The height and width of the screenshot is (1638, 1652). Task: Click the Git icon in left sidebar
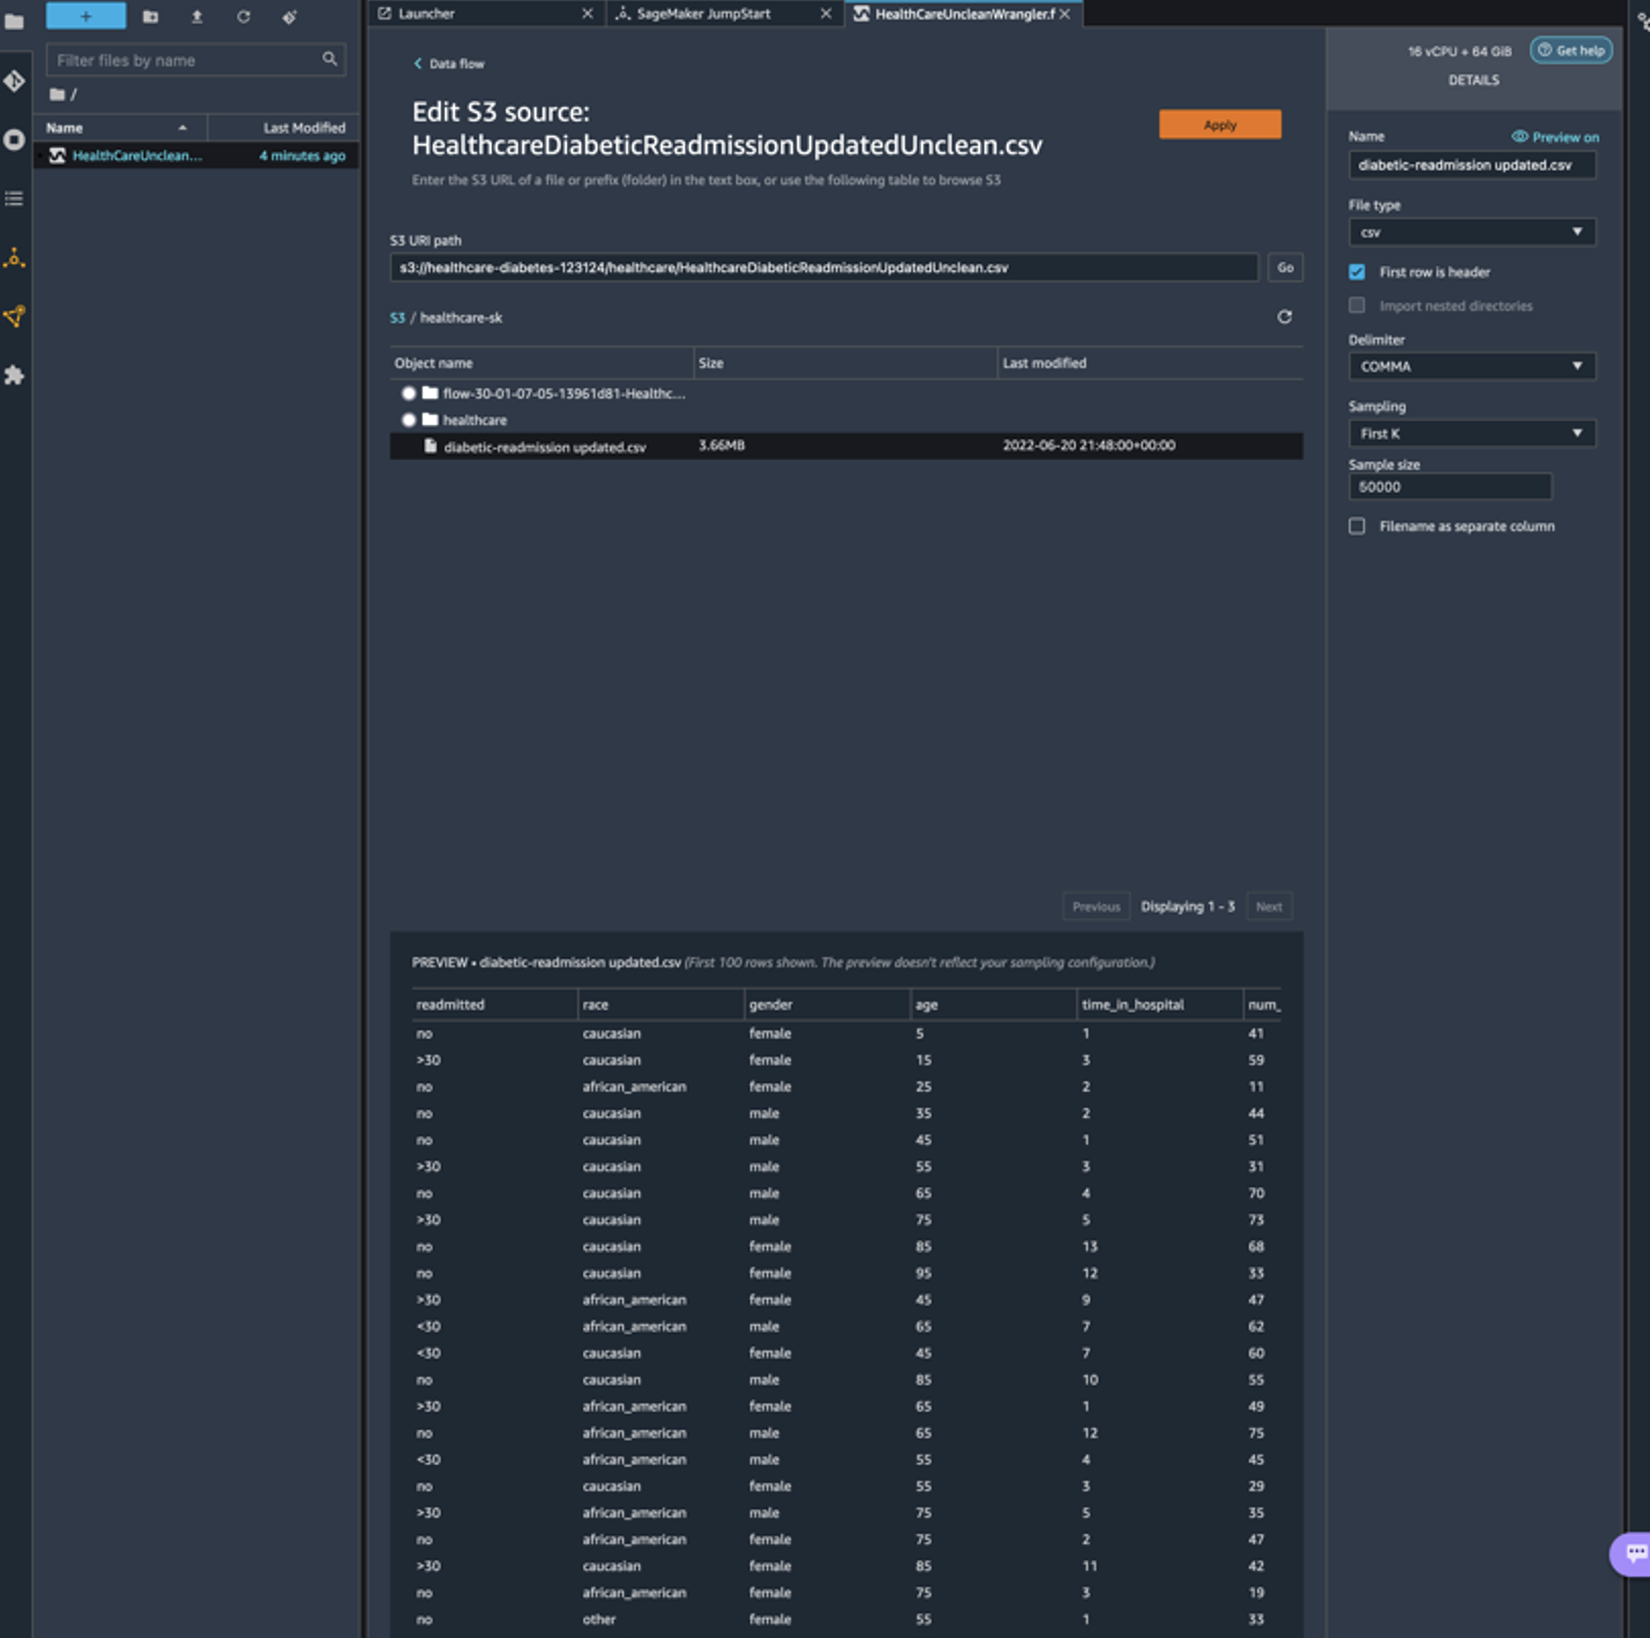[x=14, y=81]
